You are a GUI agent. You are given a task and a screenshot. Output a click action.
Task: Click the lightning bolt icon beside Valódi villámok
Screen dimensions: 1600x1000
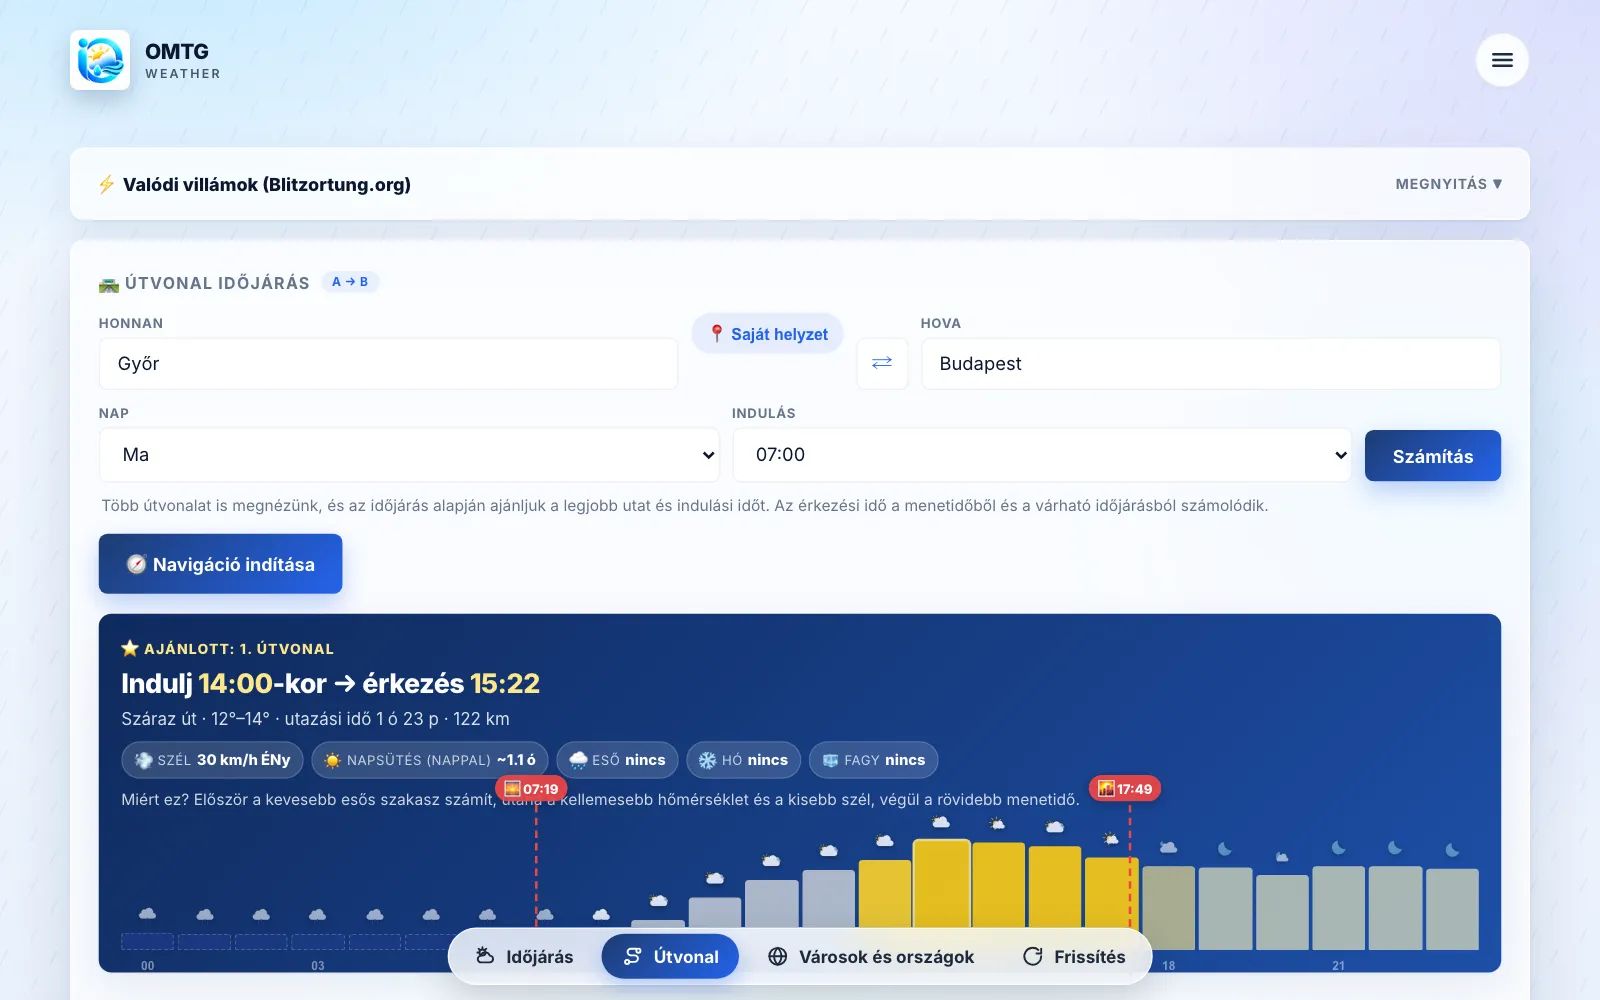[106, 184]
